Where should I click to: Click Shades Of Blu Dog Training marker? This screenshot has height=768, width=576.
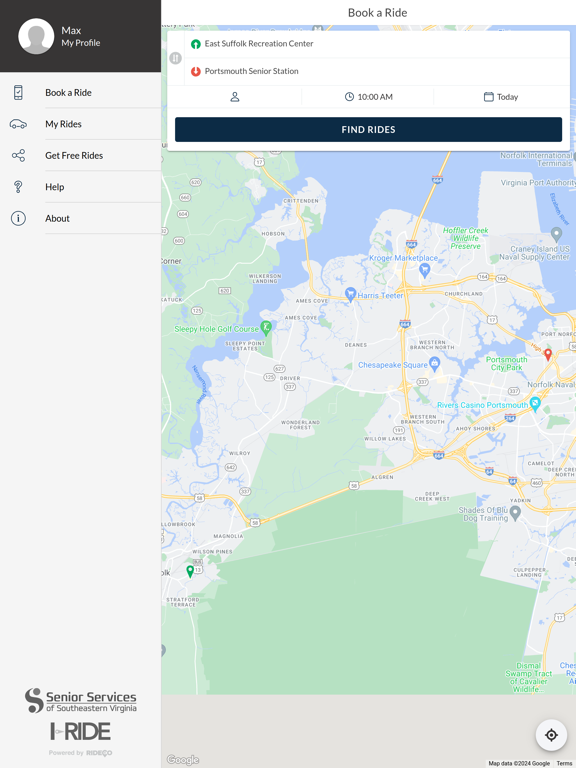[515, 513]
